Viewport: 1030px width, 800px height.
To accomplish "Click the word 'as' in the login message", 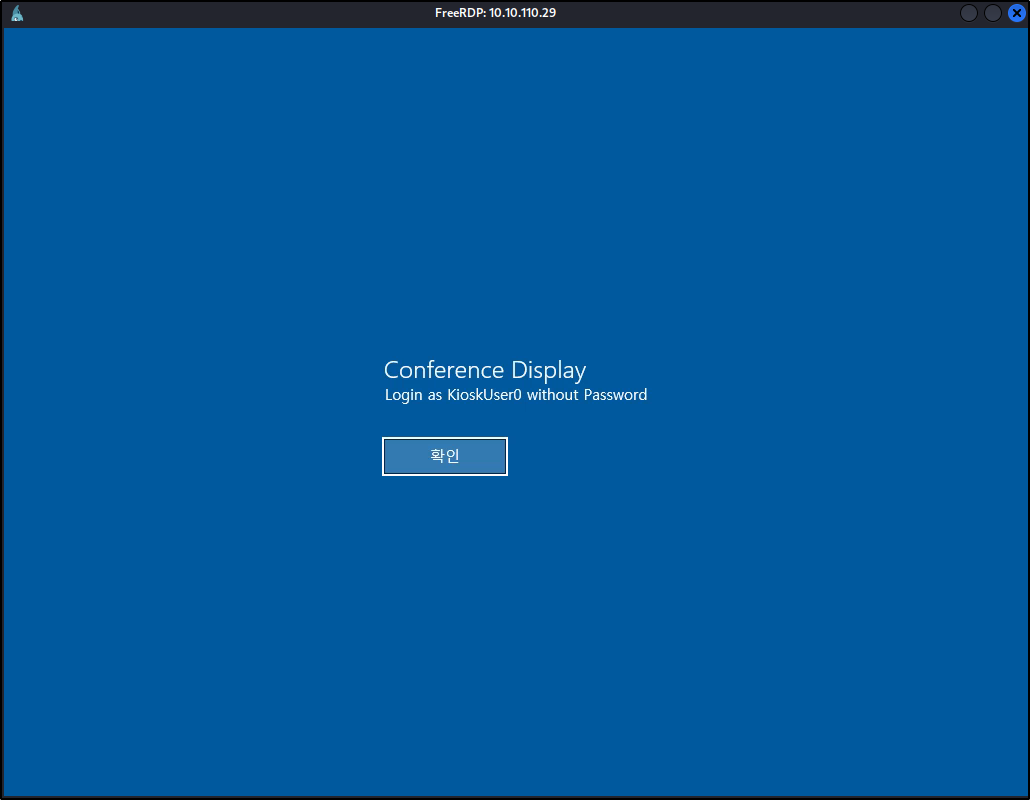I will [x=435, y=395].
